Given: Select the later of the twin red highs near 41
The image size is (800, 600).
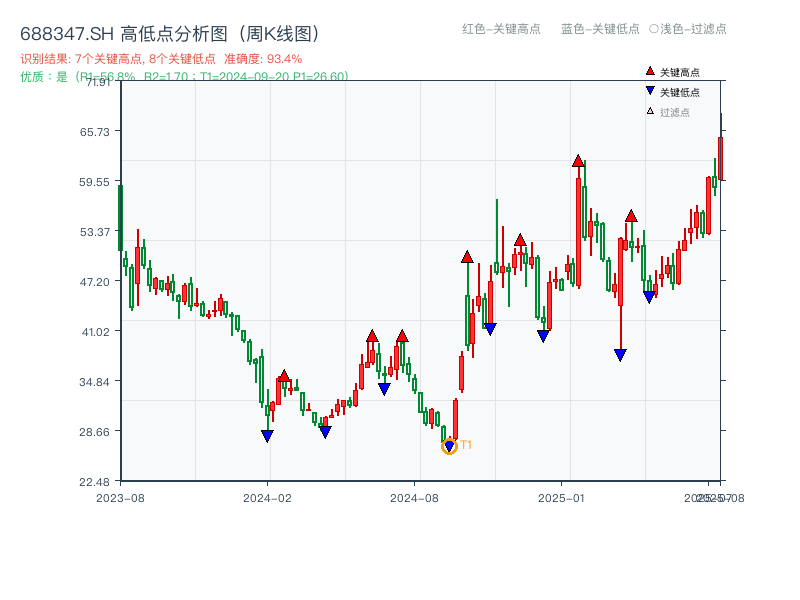Looking at the screenshot, I should 402,336.
